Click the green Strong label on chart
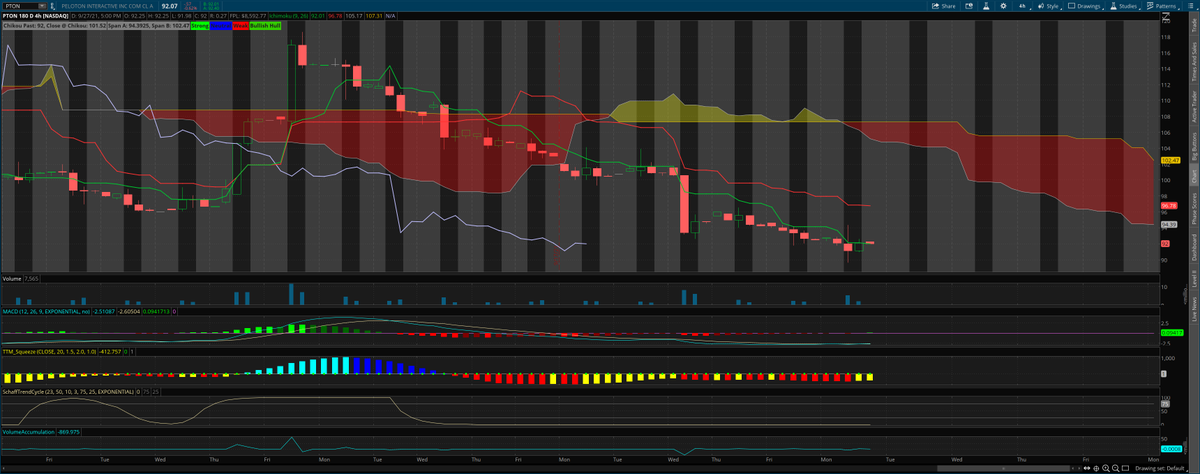The height and width of the screenshot is (474, 1200). (x=199, y=25)
